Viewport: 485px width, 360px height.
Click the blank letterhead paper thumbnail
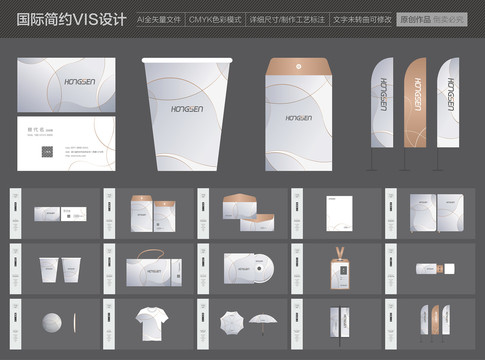[x=339, y=213]
